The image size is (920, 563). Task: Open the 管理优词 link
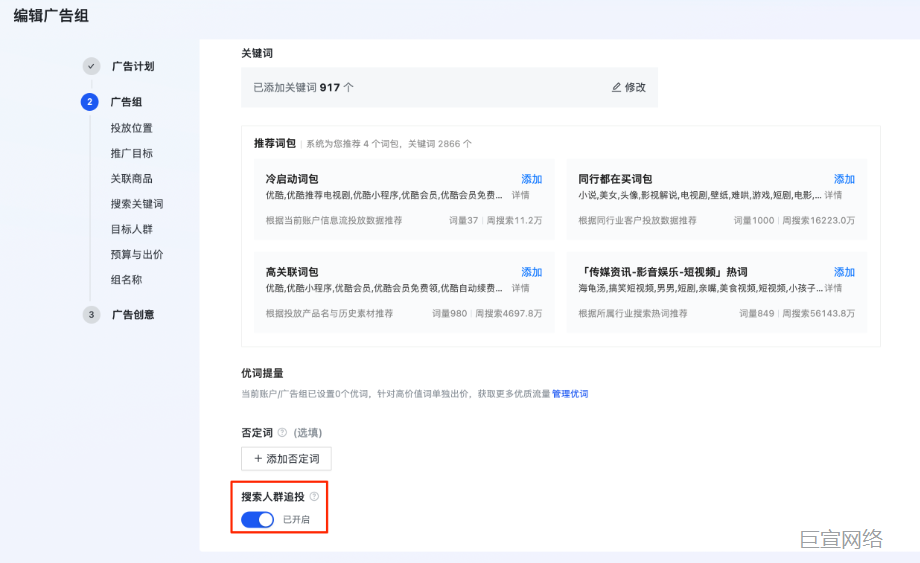(x=570, y=394)
